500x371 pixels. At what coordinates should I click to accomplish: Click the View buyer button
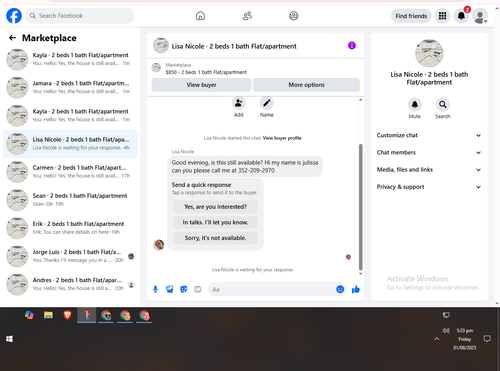201,85
